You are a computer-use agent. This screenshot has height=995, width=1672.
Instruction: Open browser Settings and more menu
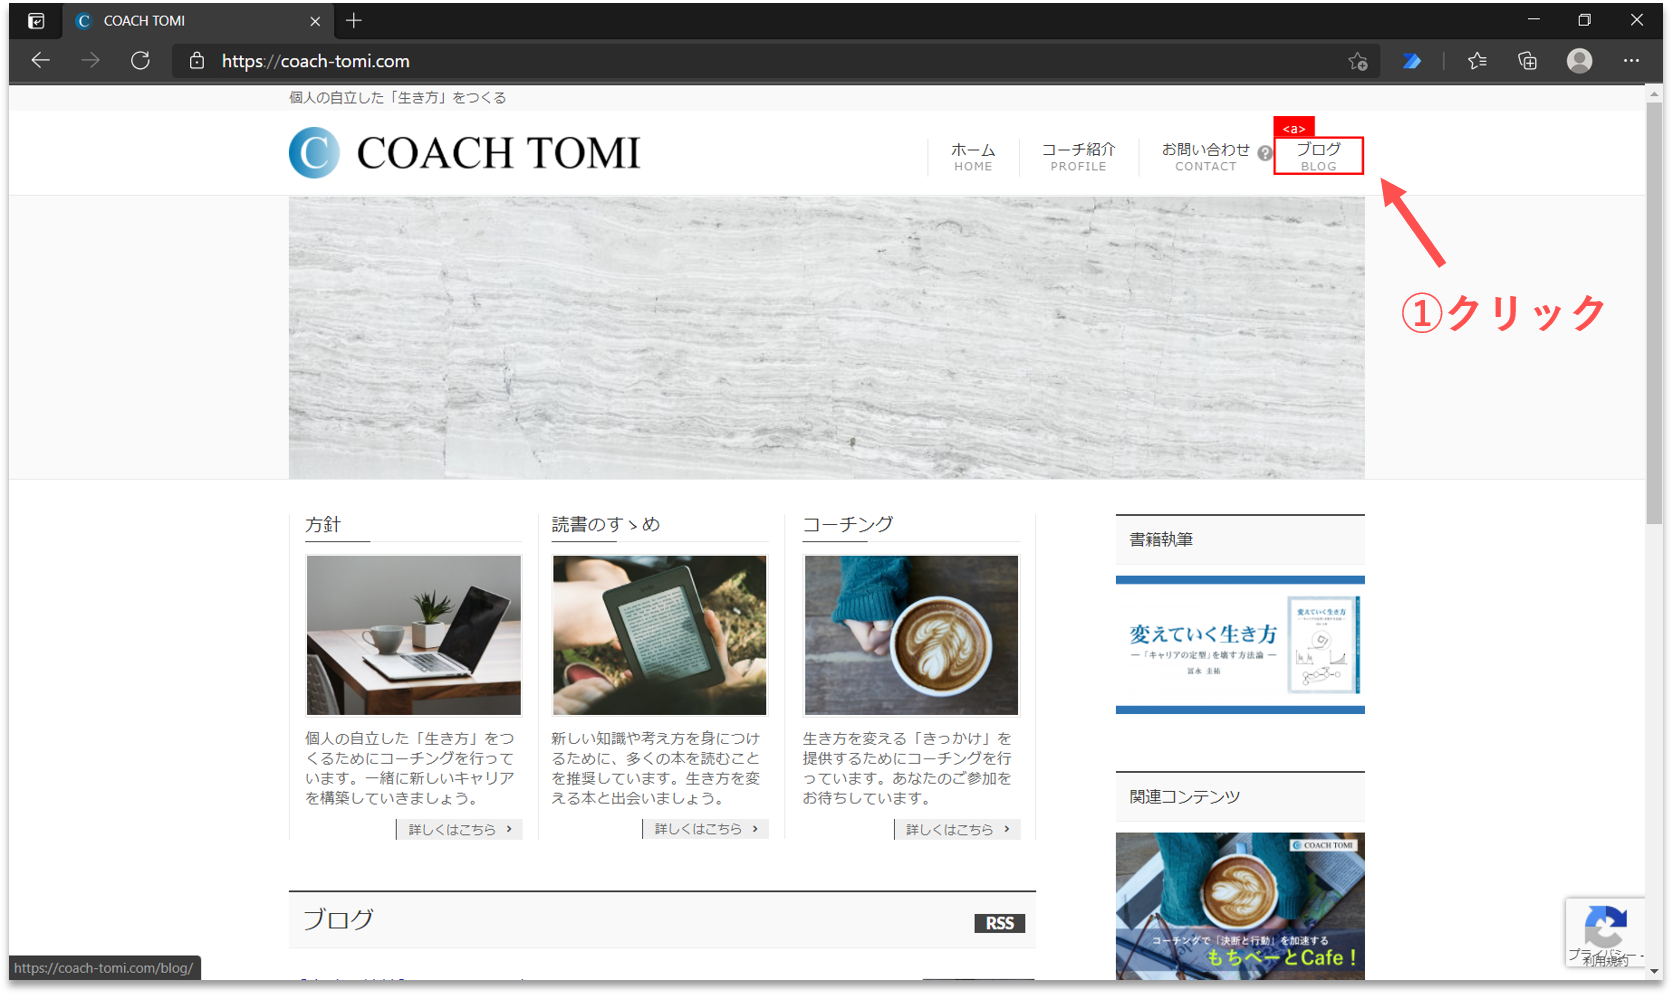(1631, 61)
